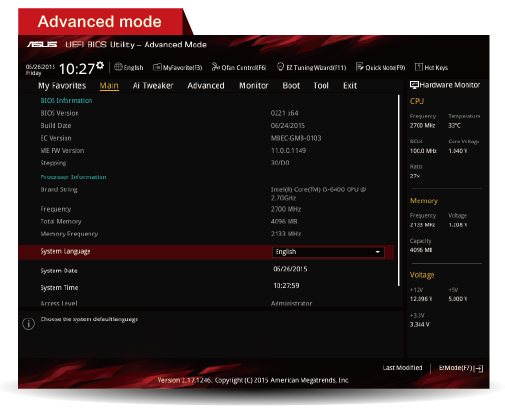Click the Memory heading in Hardware Monitor
Viewport: 505px width, 411px height.
[x=424, y=201]
